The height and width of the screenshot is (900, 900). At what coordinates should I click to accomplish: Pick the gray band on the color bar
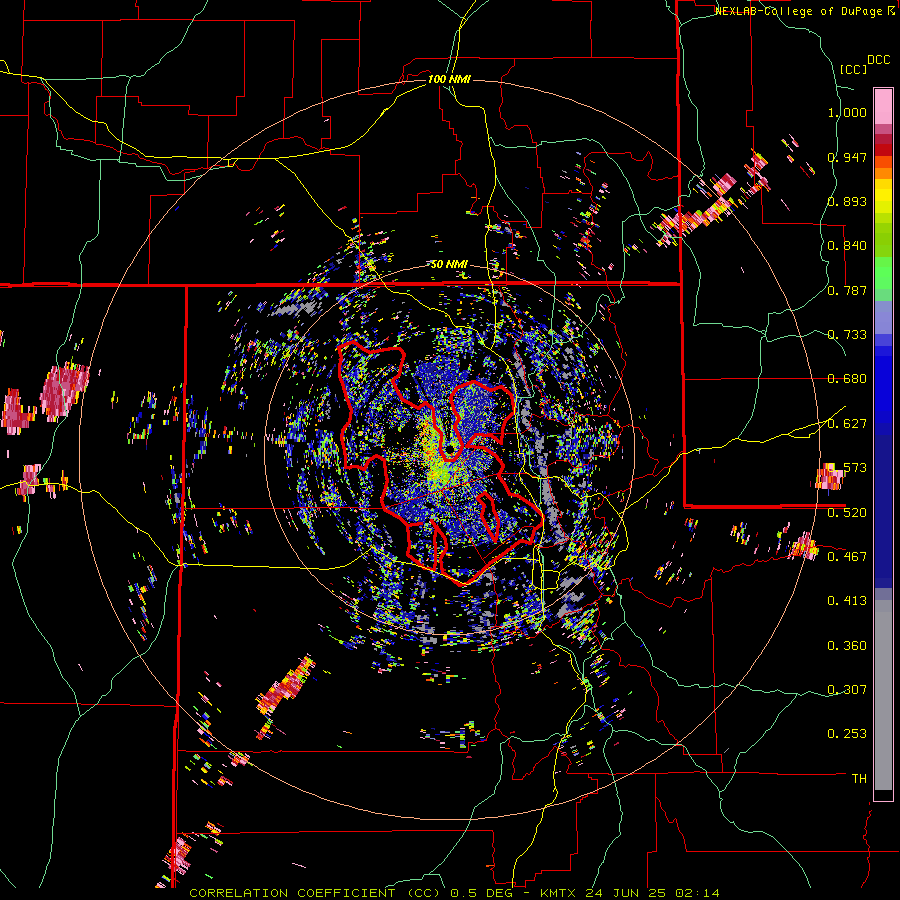pyautogui.click(x=883, y=695)
